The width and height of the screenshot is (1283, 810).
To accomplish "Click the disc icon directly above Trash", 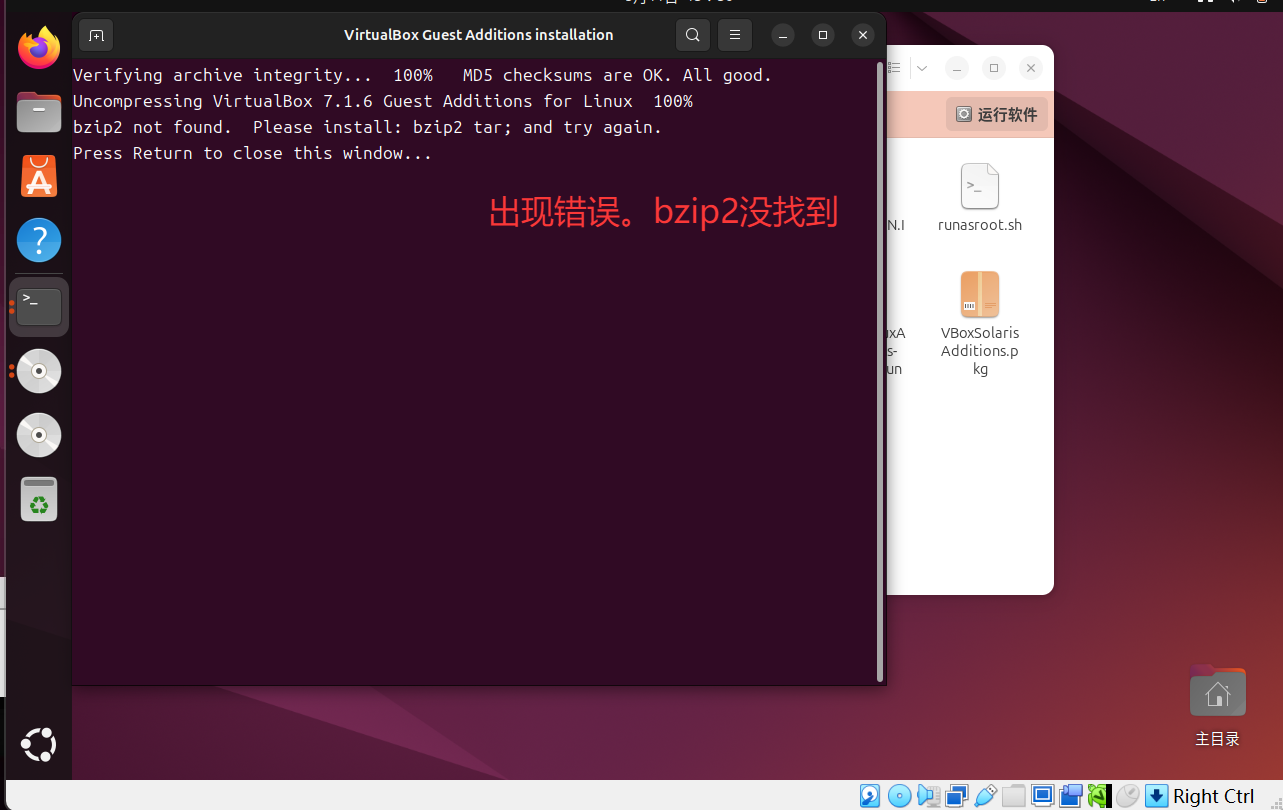I will coord(39,435).
